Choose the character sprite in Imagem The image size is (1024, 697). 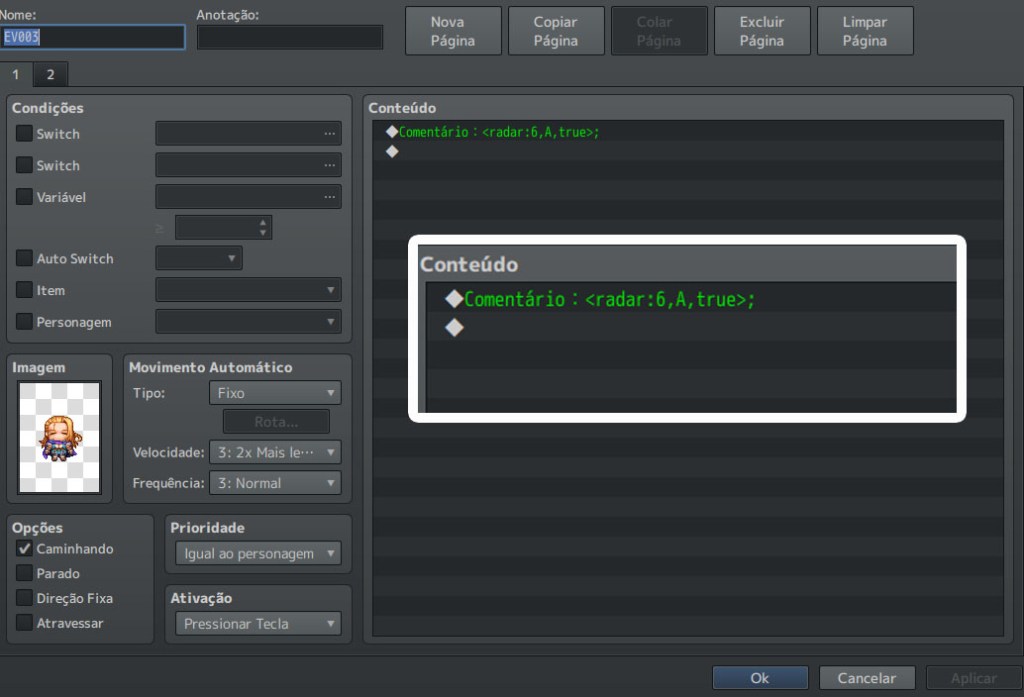coord(59,437)
